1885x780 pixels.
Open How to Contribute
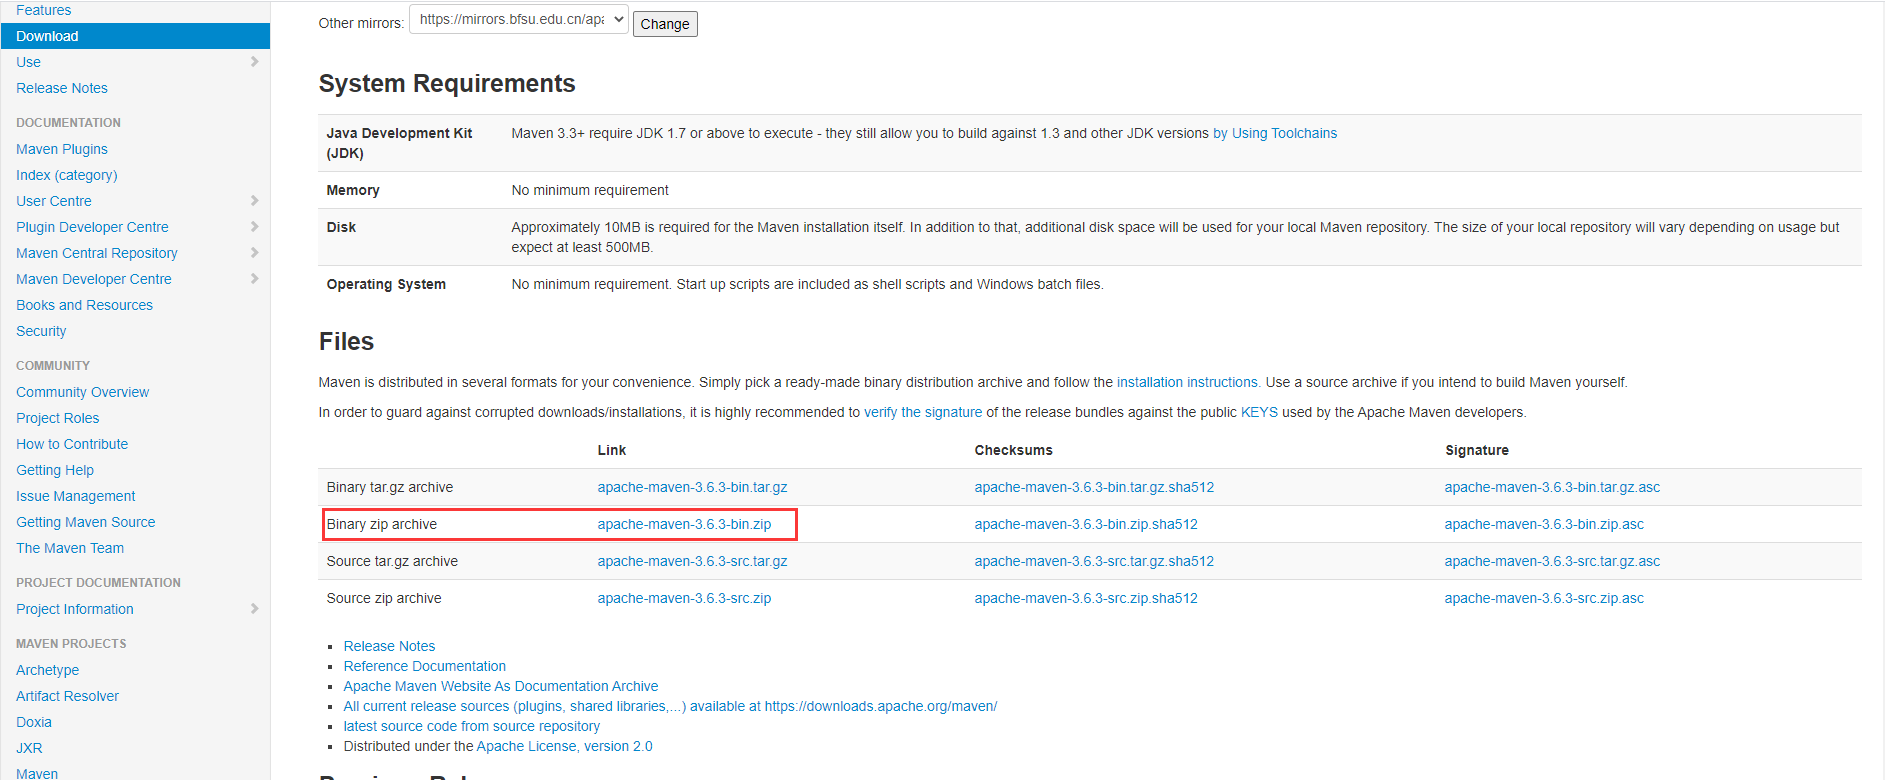tap(72, 444)
